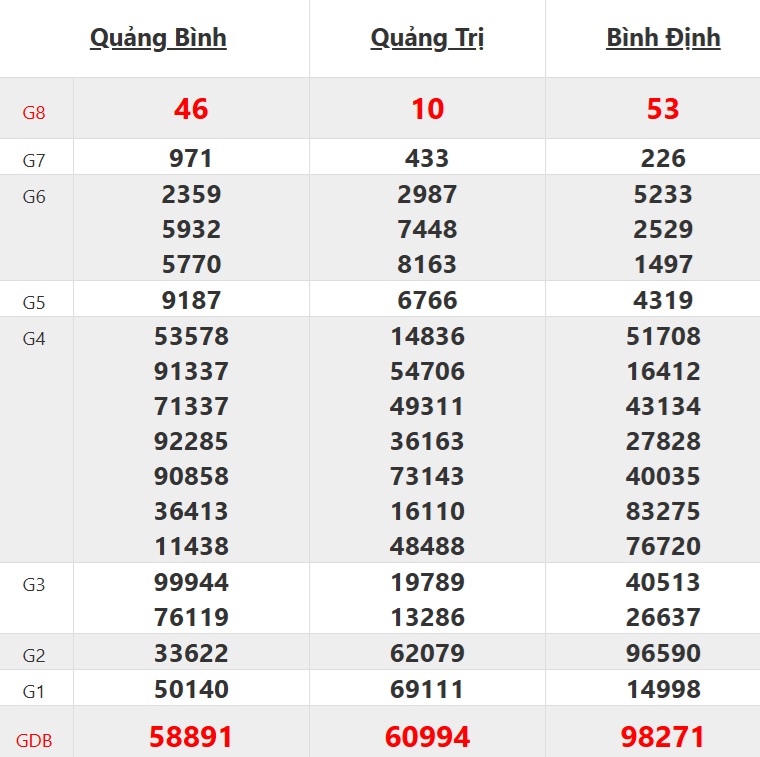760x757 pixels.
Task: Select Bình Định G8 number 53
Action: point(663,109)
